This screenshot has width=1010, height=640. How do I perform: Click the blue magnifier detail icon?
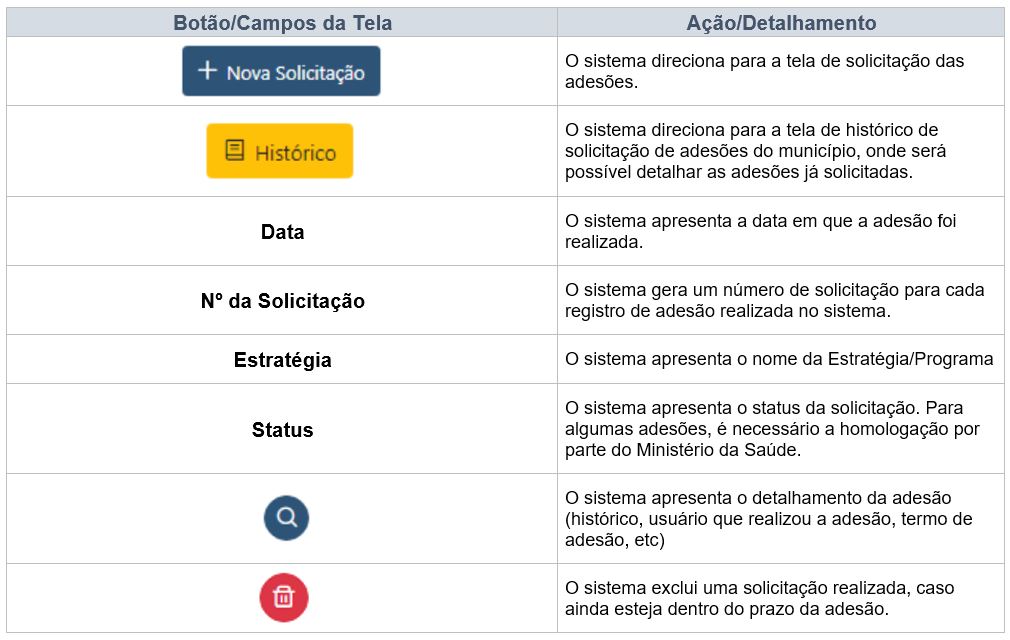286,518
